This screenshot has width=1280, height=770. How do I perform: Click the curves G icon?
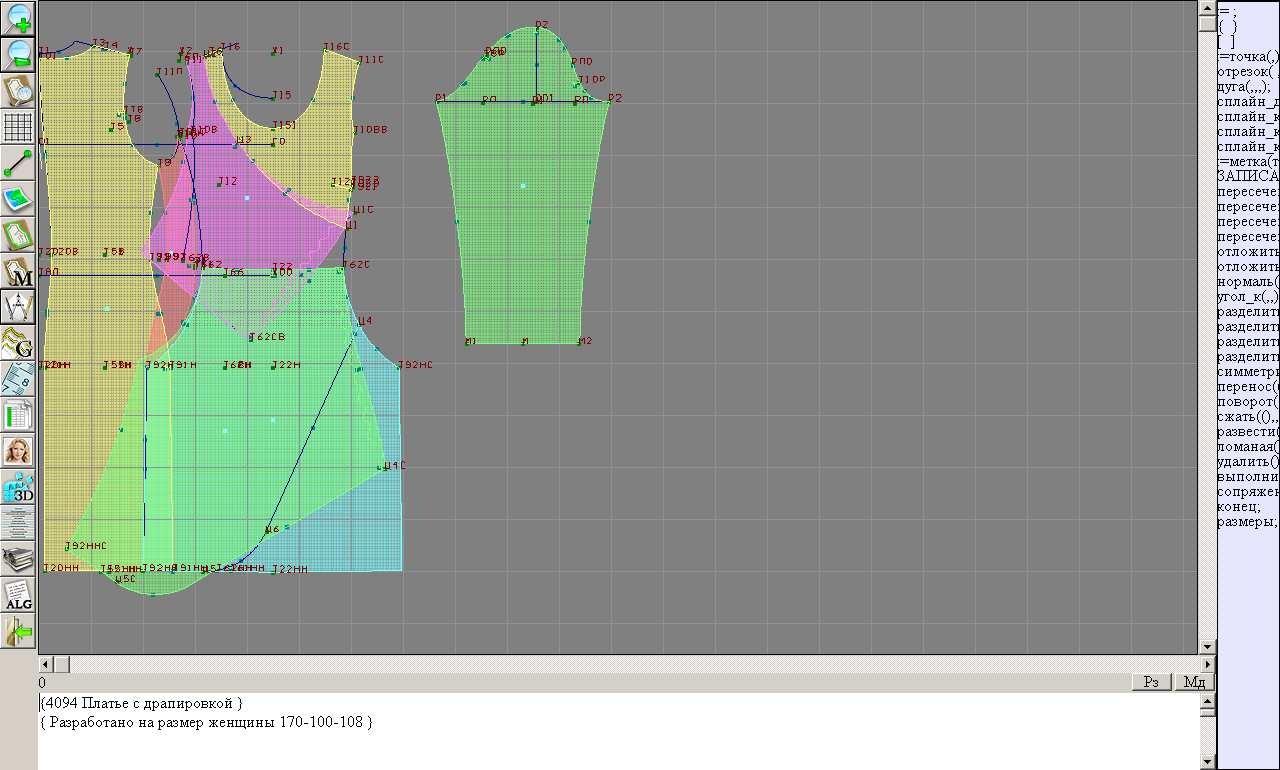19,343
